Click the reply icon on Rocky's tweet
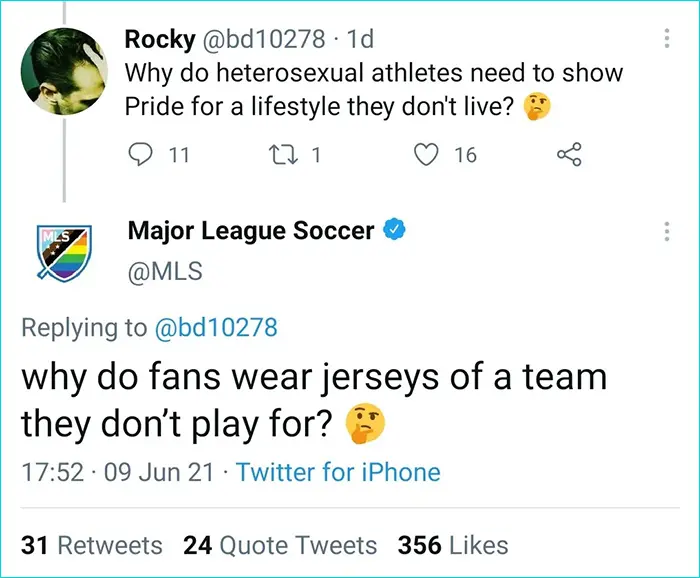700x578 pixels. 141,154
